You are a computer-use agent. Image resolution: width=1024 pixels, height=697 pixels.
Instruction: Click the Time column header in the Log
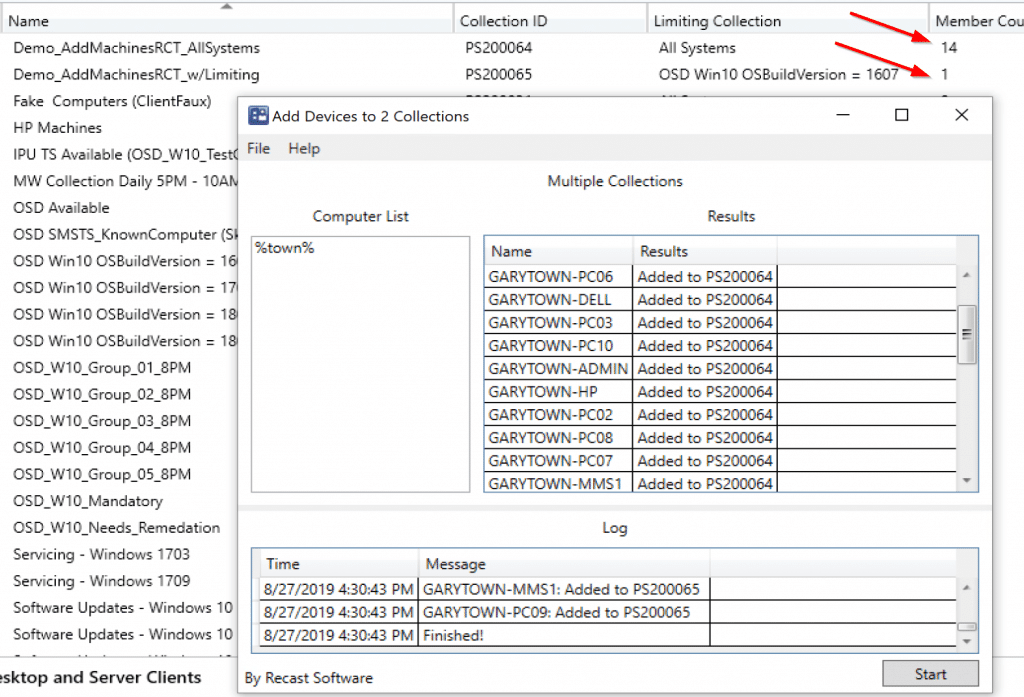click(x=285, y=563)
